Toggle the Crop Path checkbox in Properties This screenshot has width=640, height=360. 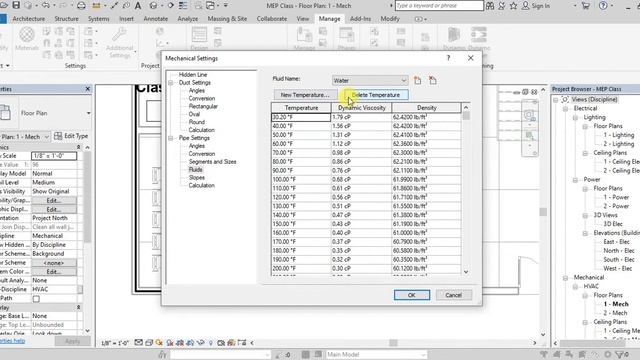(36, 298)
